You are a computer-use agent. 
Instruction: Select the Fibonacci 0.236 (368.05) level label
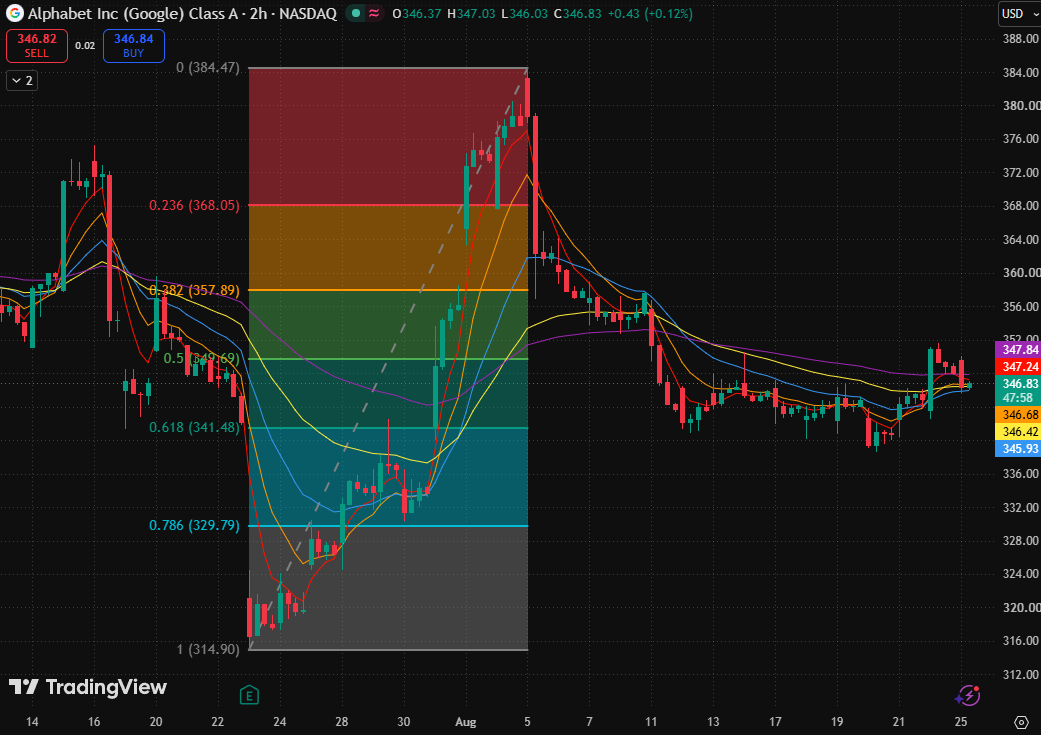(x=194, y=205)
